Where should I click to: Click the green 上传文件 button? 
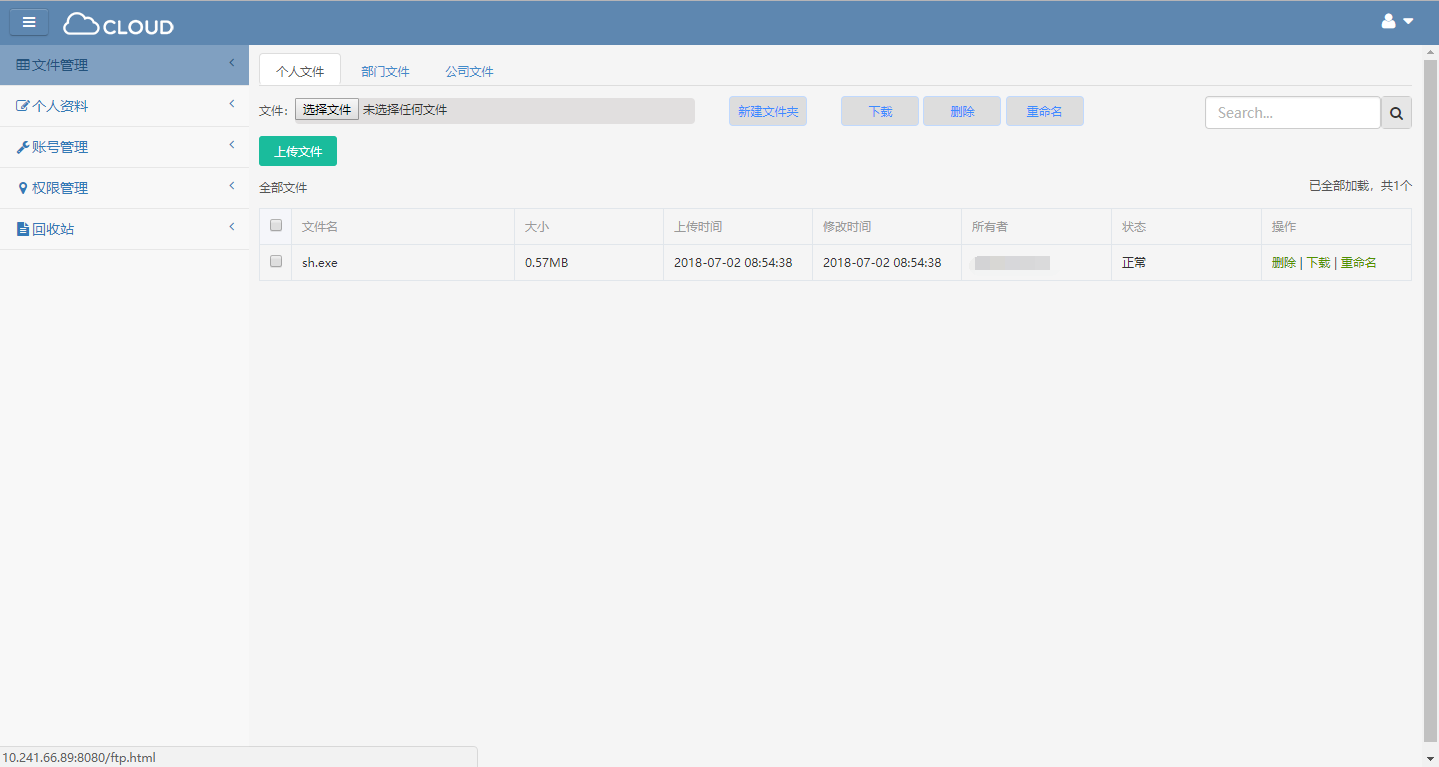coord(298,151)
